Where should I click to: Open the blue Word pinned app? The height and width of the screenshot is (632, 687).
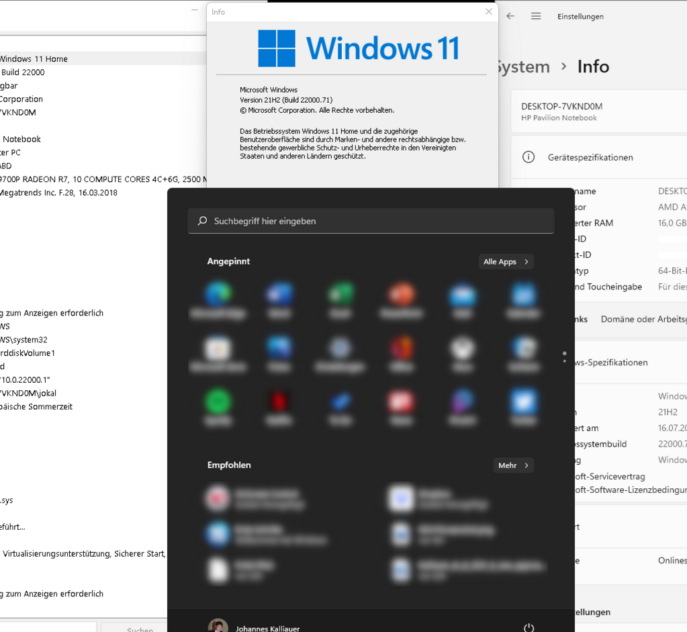[280, 294]
